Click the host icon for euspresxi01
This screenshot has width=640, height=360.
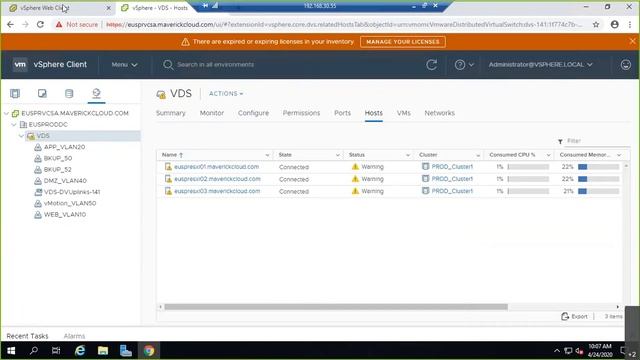click(x=168, y=167)
